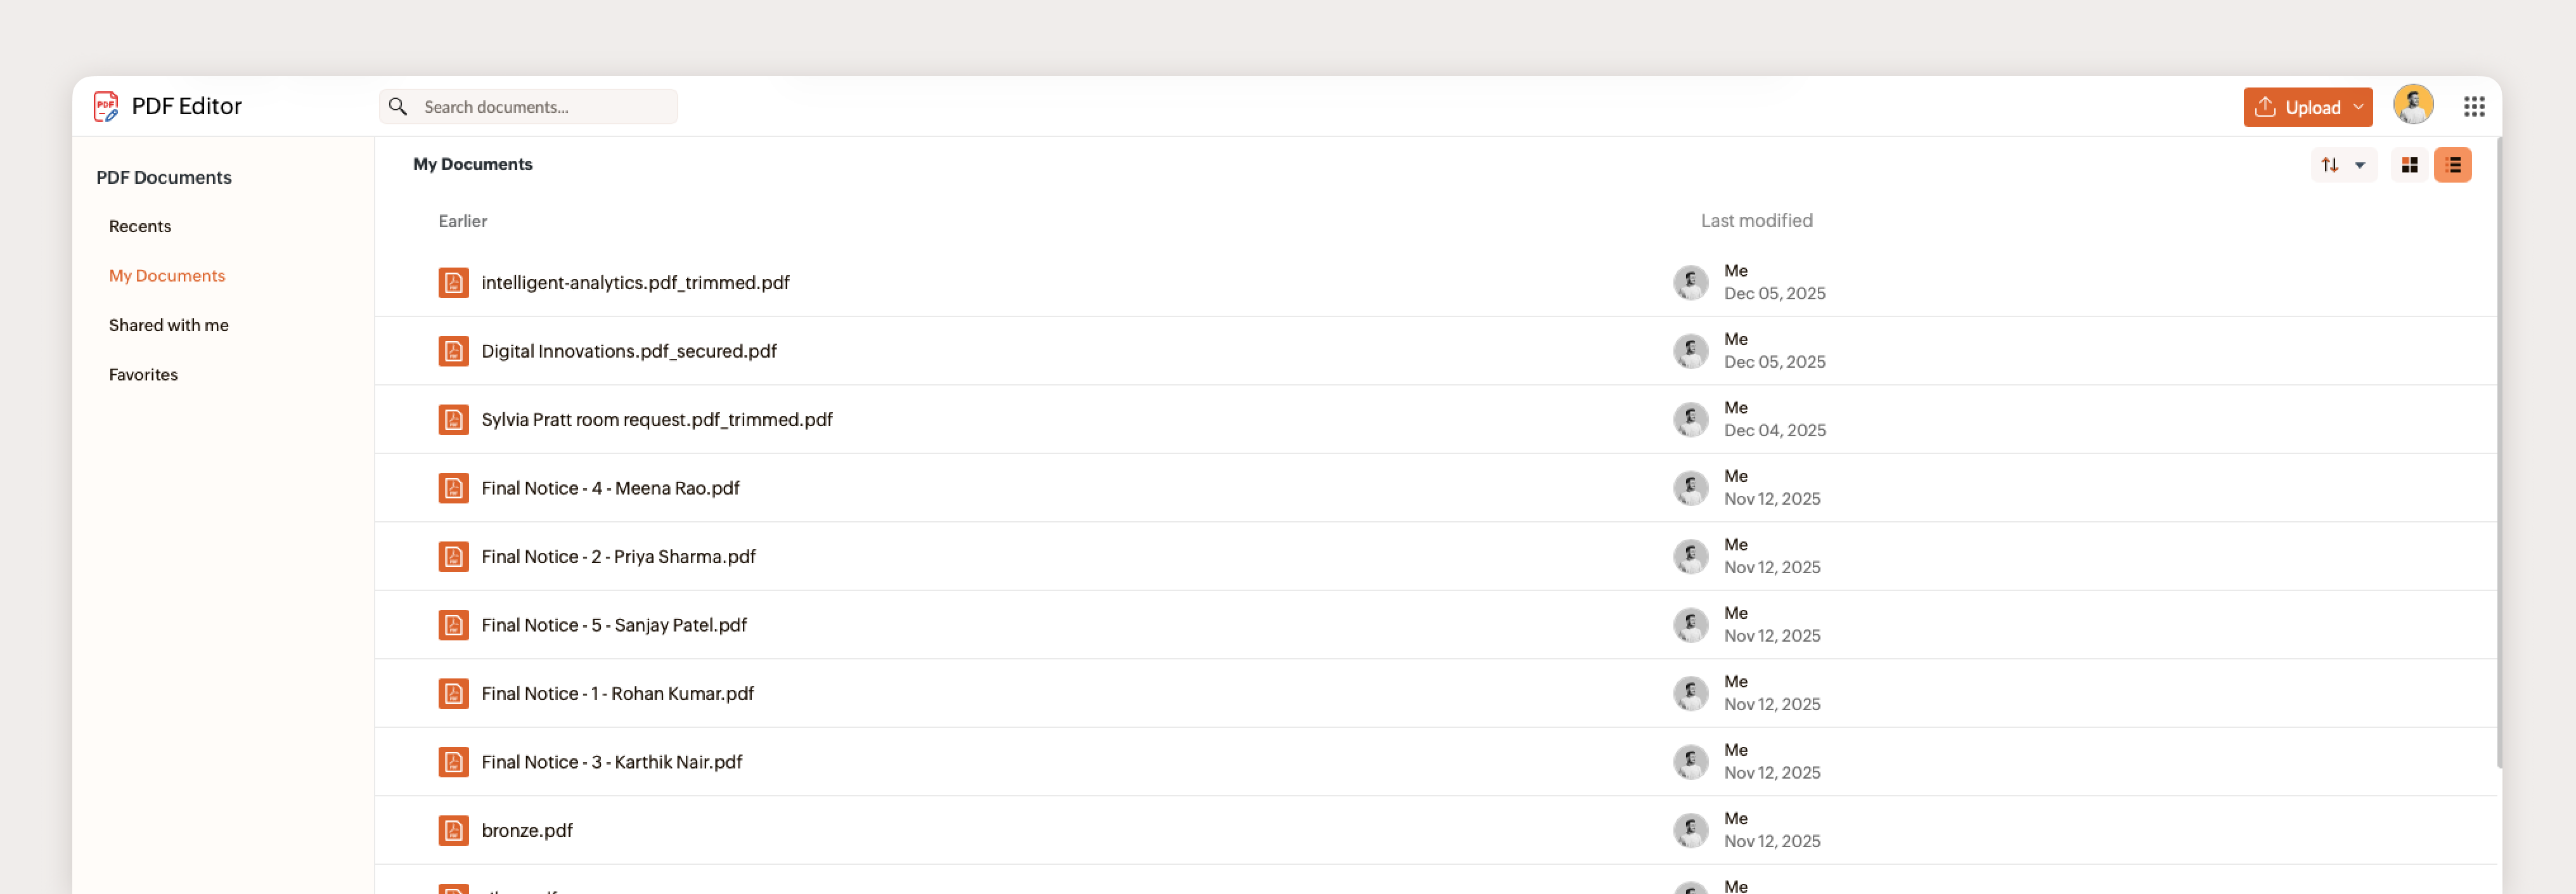Click the PDF icon beside bronze.pdf

click(454, 830)
